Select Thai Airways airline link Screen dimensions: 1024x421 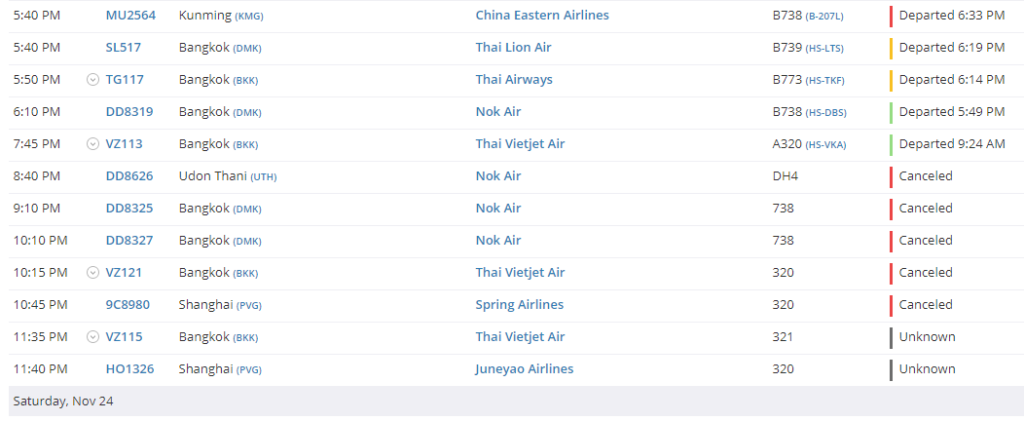514,79
